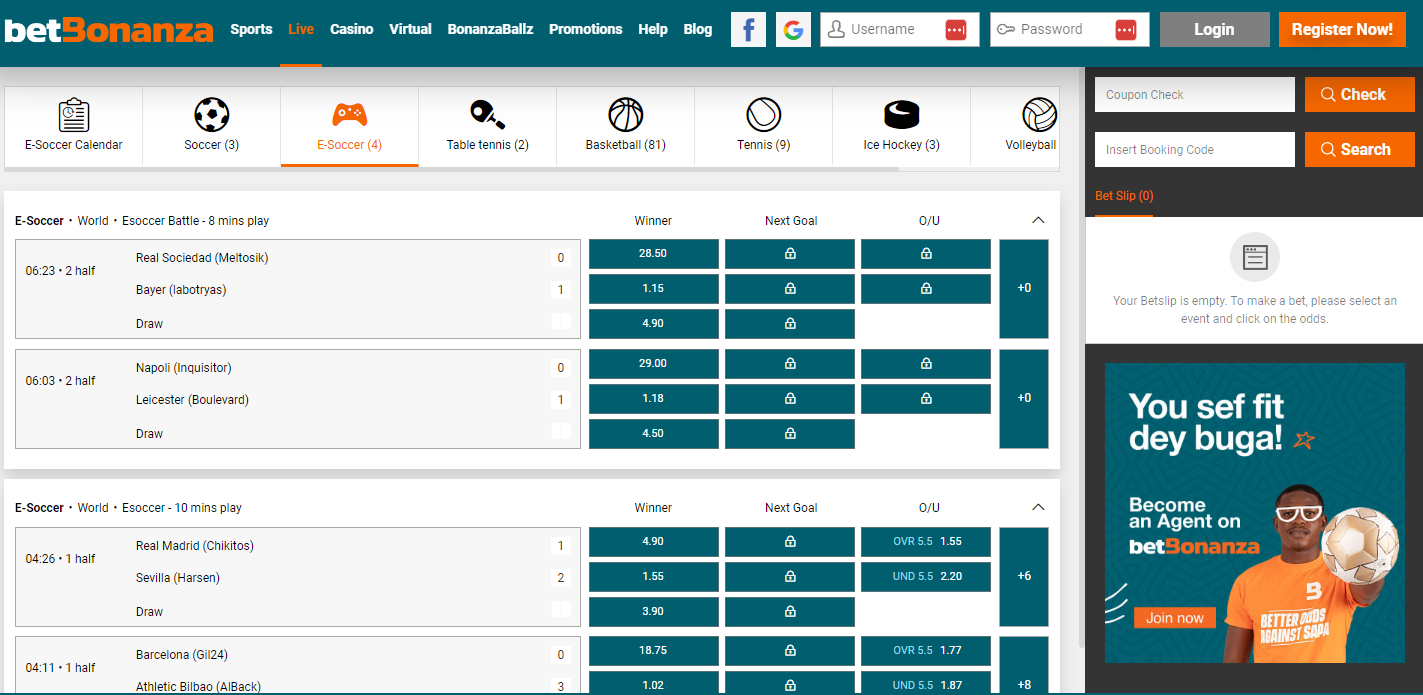Open the E-Soccer Calendar icon
Screen dimensions: 1423x695
pyautogui.click(x=73, y=115)
